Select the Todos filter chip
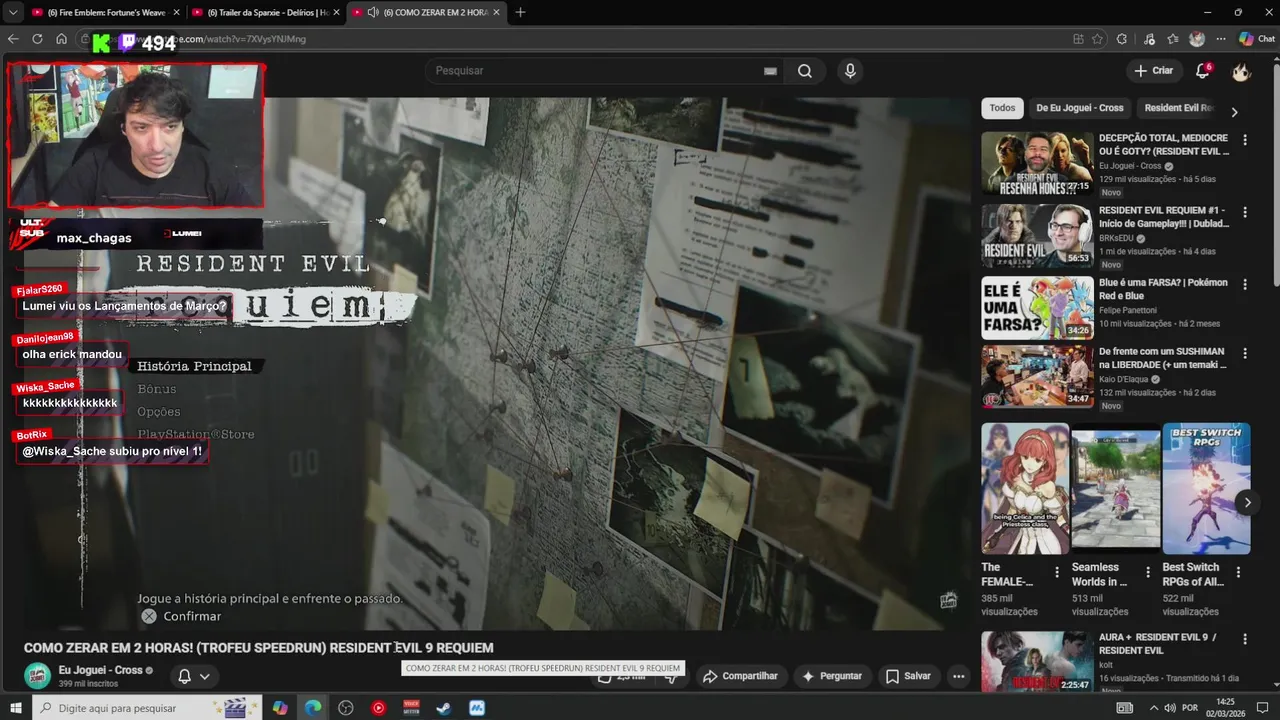This screenshot has width=1280, height=720. point(1002,108)
